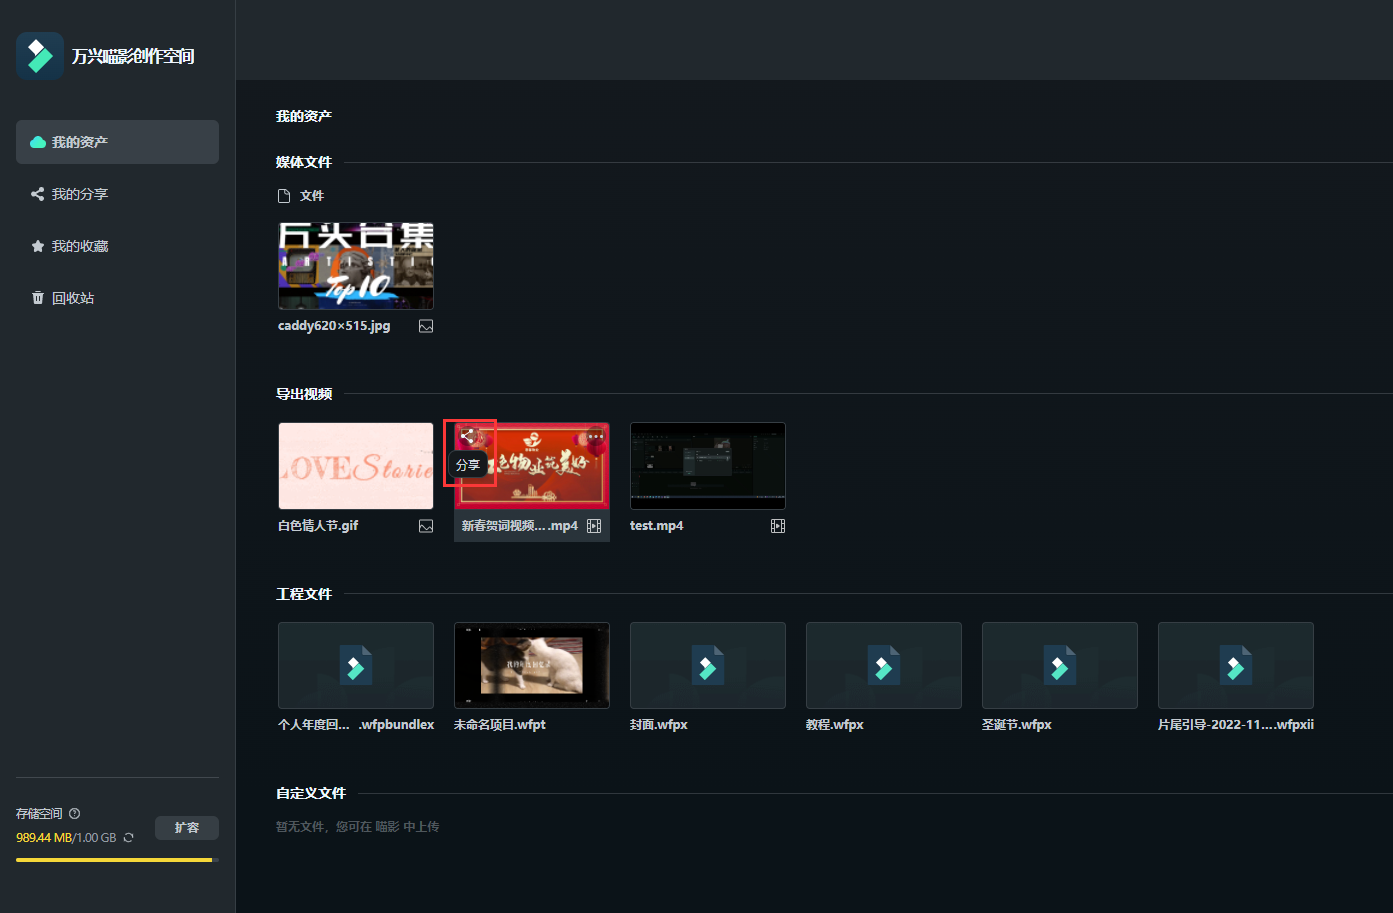This screenshot has height=913, width=1393.
Task: Refresh storage usage with the reload icon
Action: point(128,838)
